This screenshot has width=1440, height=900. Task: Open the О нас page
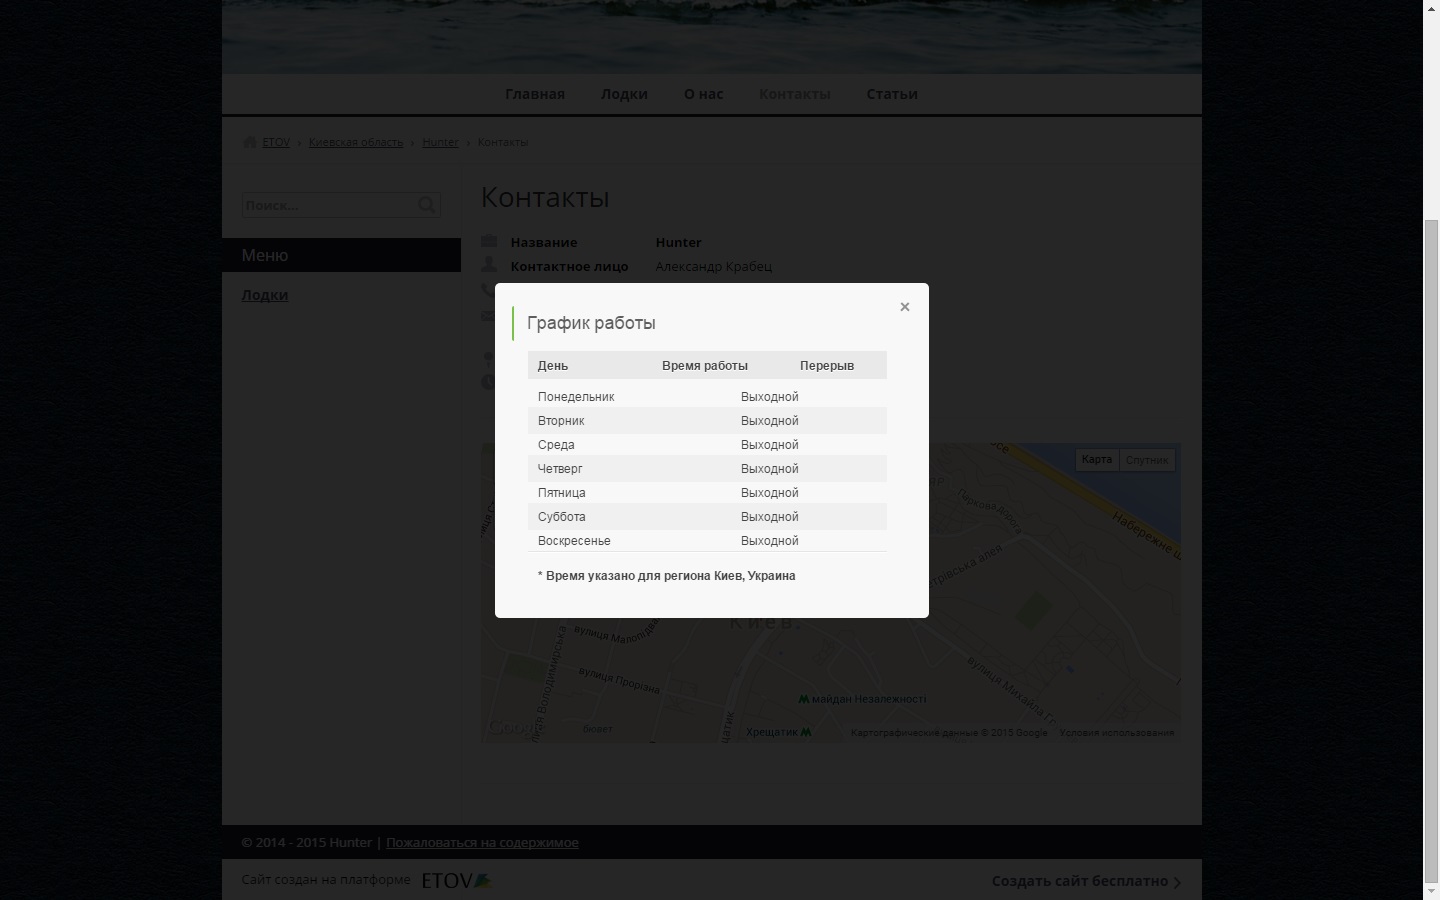point(703,94)
